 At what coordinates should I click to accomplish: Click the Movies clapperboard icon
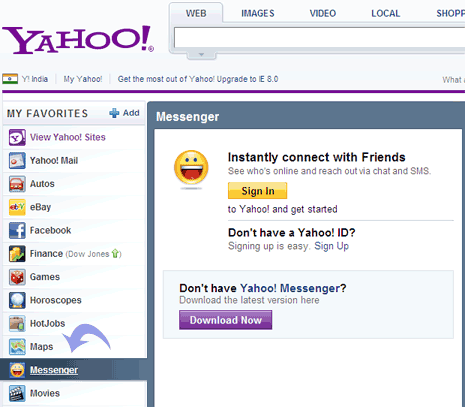point(17,393)
